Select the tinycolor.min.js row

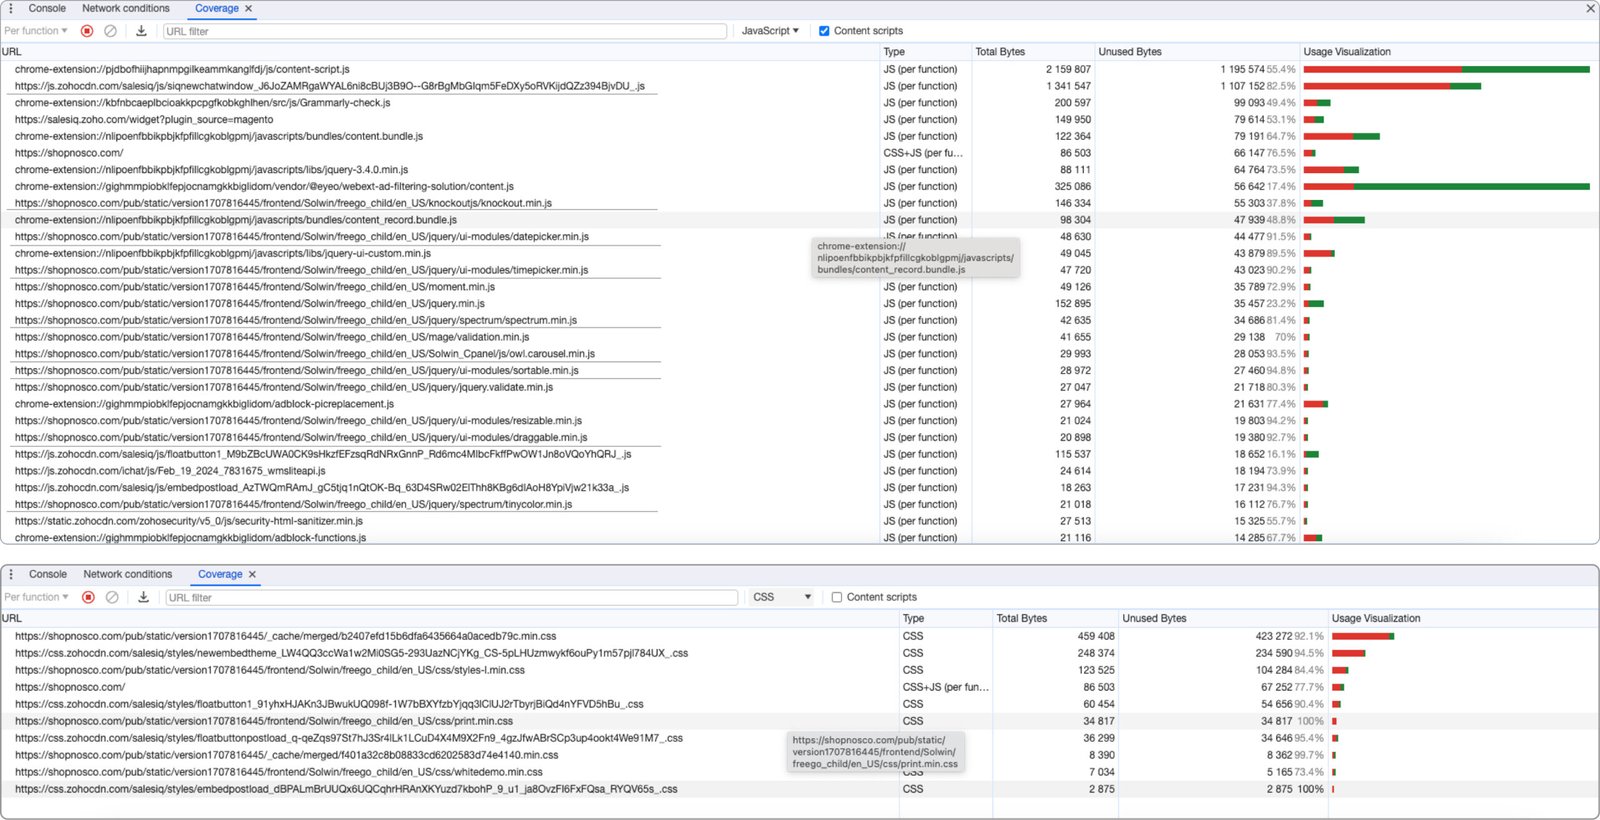click(800, 504)
